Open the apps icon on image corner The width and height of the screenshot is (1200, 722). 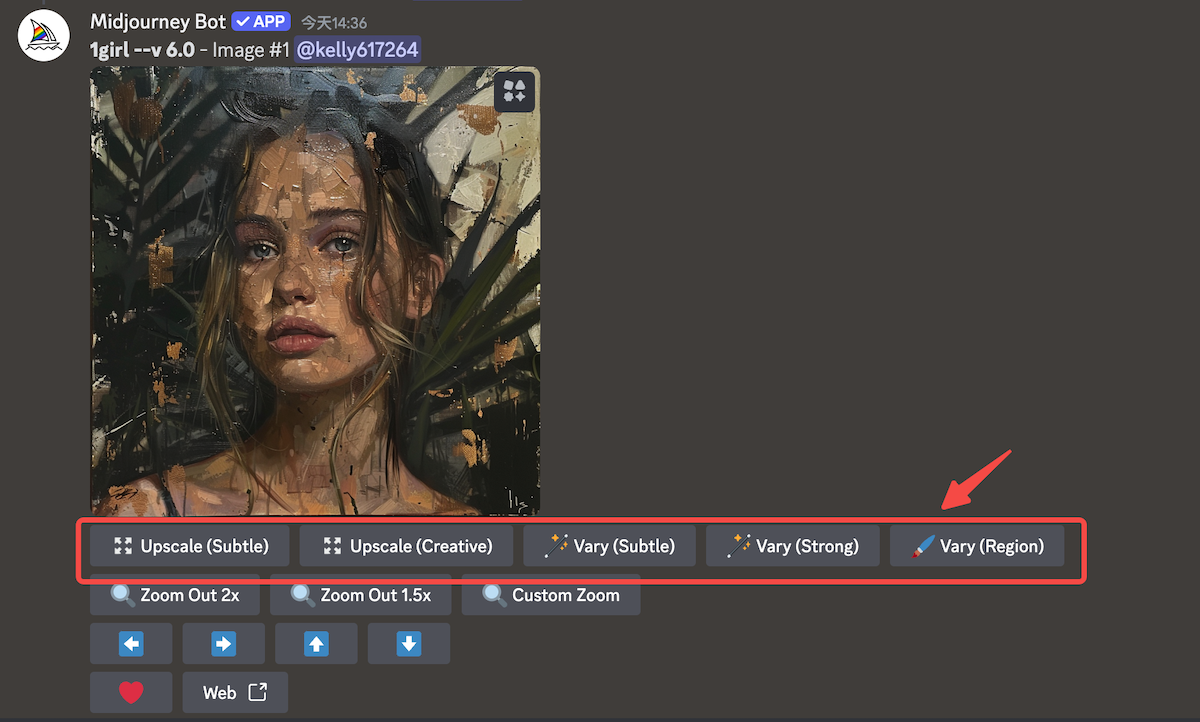click(515, 92)
